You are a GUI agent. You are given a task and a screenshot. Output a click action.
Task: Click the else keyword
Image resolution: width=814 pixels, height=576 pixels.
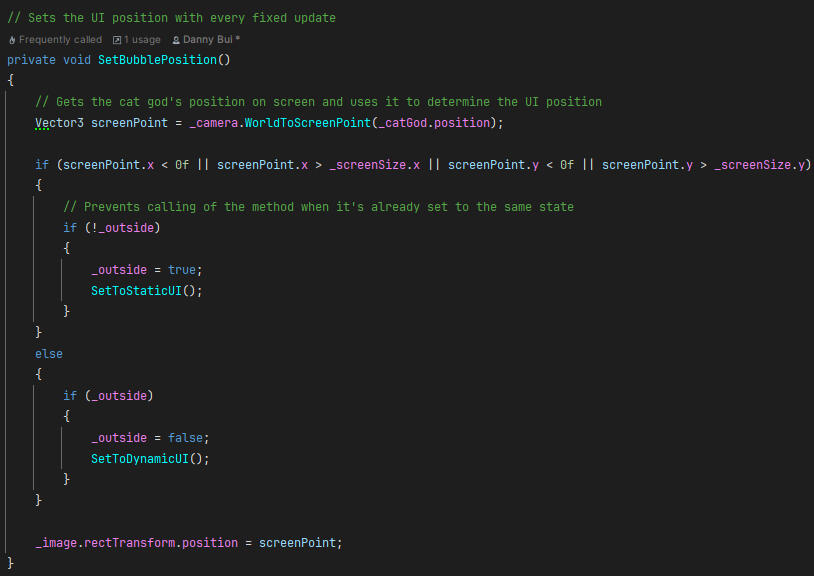pyautogui.click(x=49, y=354)
